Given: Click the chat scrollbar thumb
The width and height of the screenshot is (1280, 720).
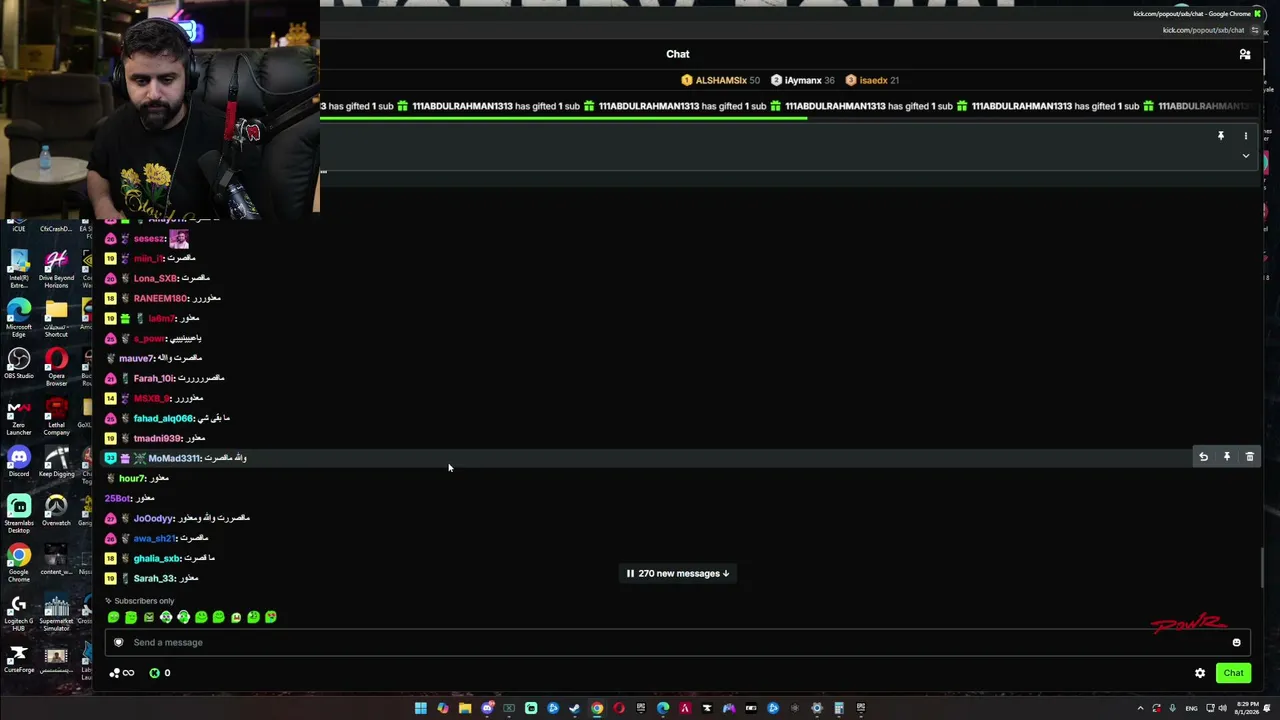Looking at the screenshot, I should coord(1262,568).
